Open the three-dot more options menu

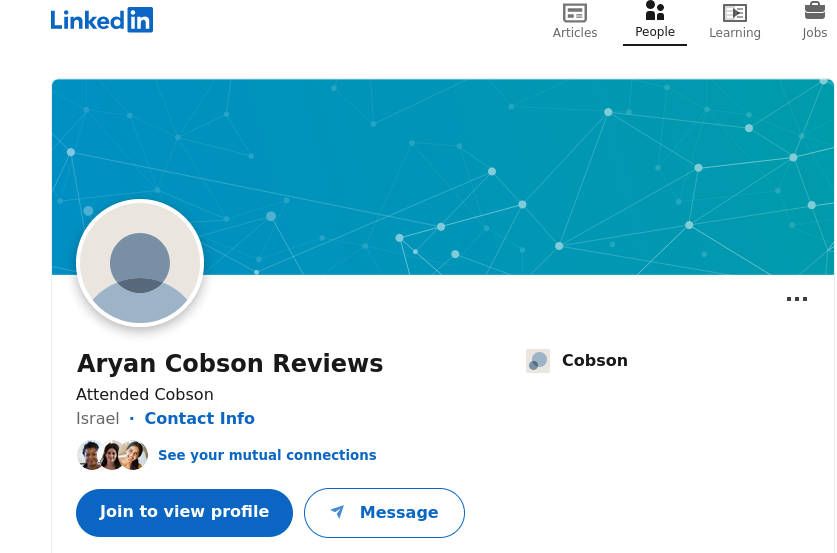(797, 298)
